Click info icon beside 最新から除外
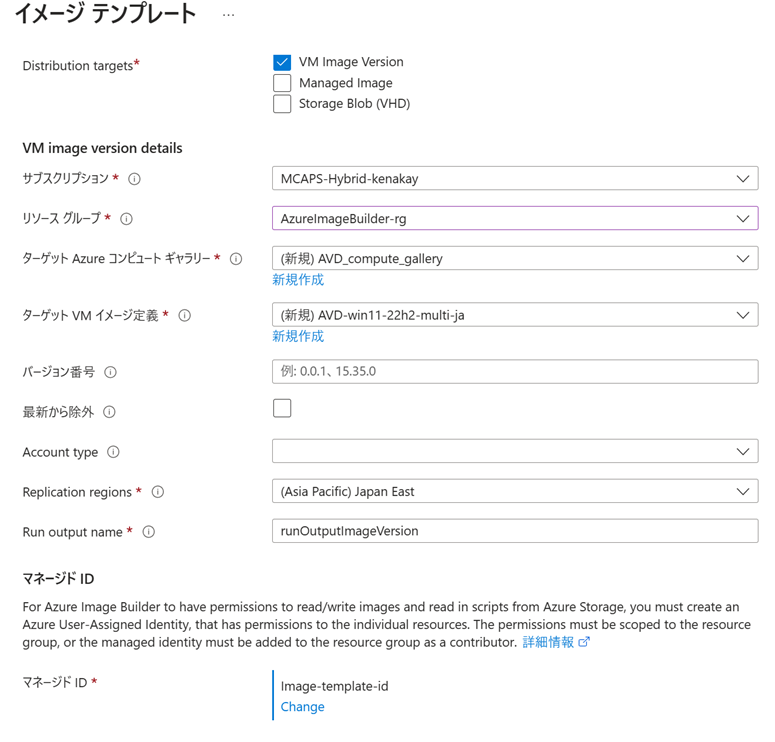 point(109,412)
